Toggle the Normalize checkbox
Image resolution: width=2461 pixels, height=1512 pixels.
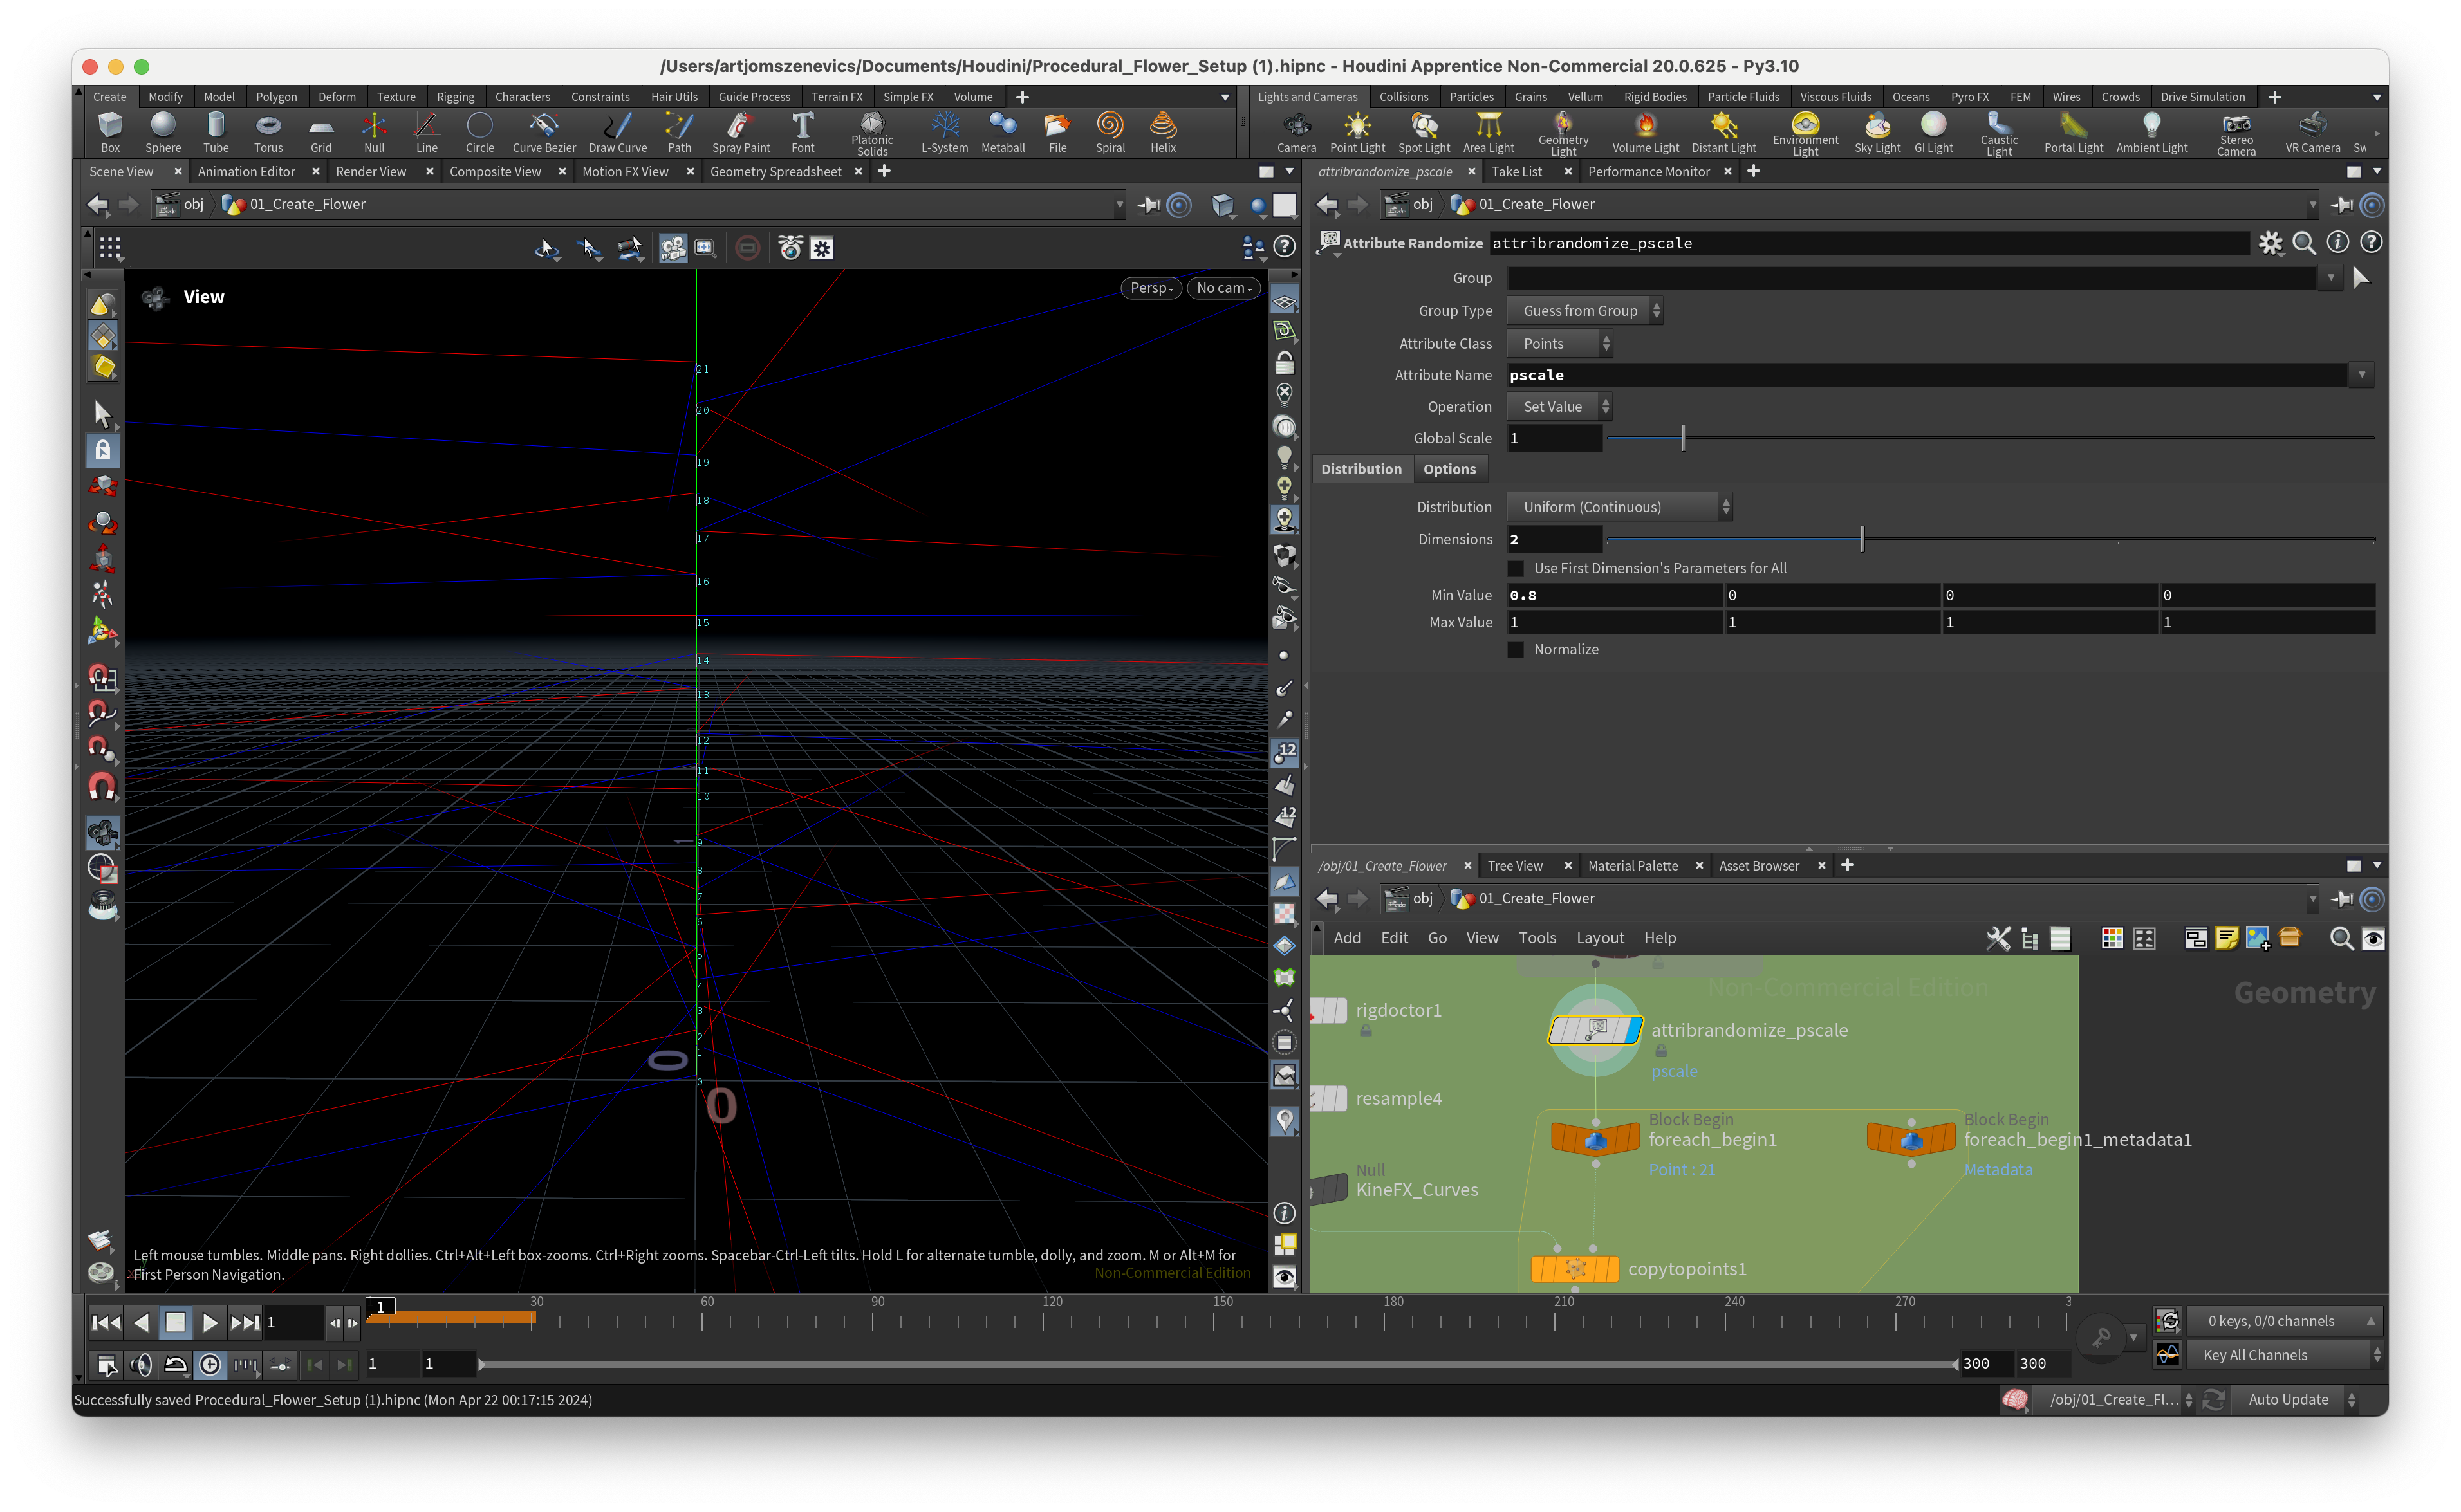tap(1516, 649)
